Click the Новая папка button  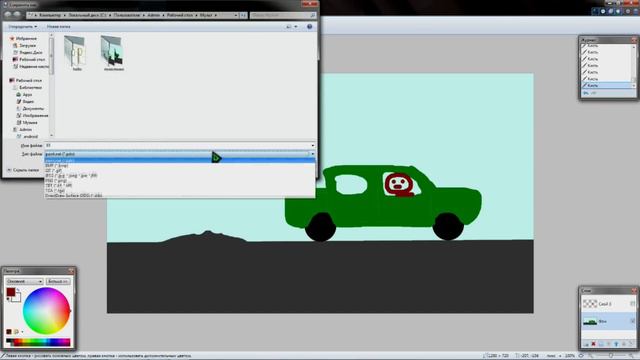(58, 27)
